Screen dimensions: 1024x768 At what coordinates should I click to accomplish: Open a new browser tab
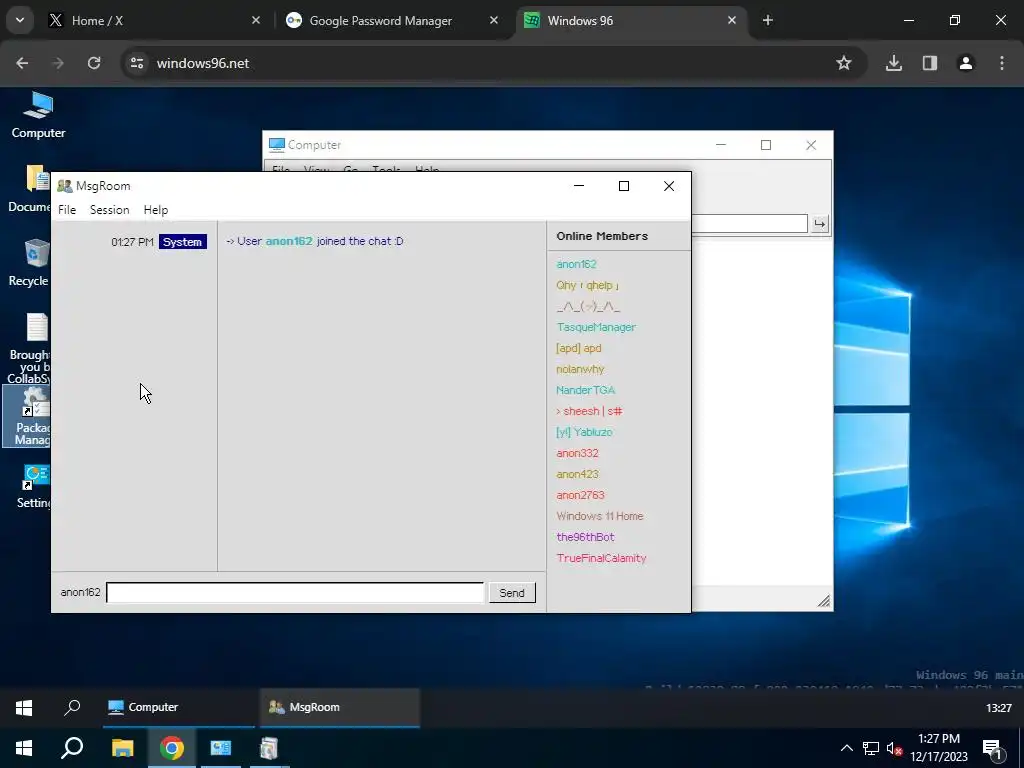tap(768, 21)
